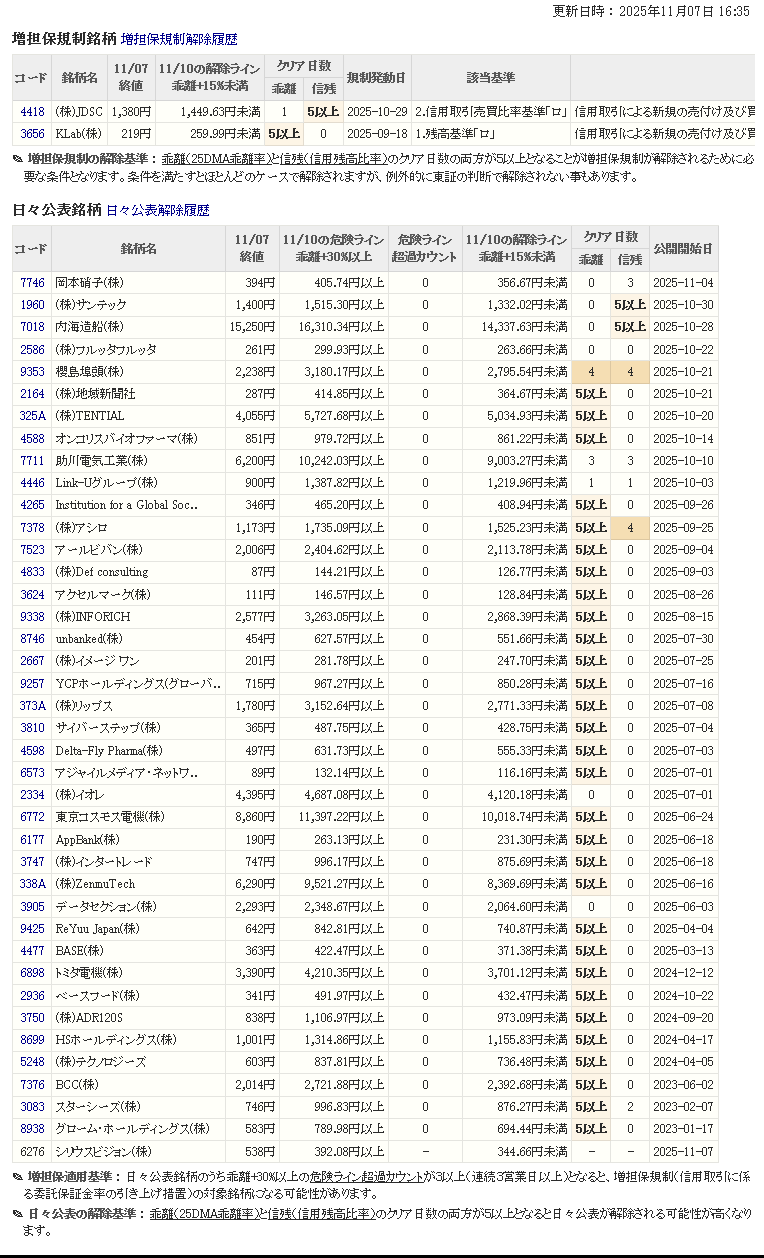Image resolution: width=764 pixels, height=1258 pixels.
Task: Click the pencil icon beside 増担保適用基準
Action: pyautogui.click(x=18, y=1177)
